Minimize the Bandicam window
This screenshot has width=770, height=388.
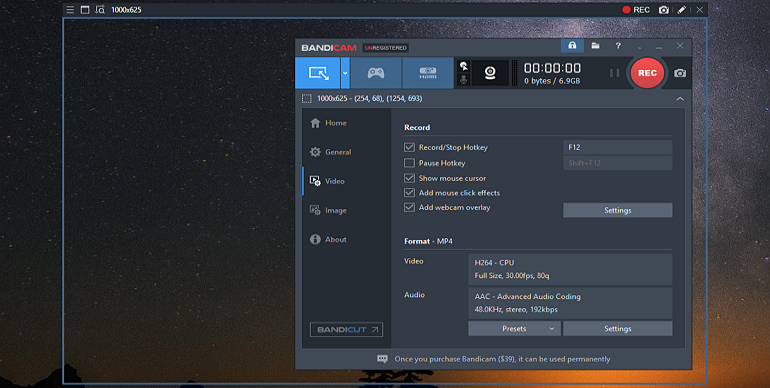pos(659,47)
